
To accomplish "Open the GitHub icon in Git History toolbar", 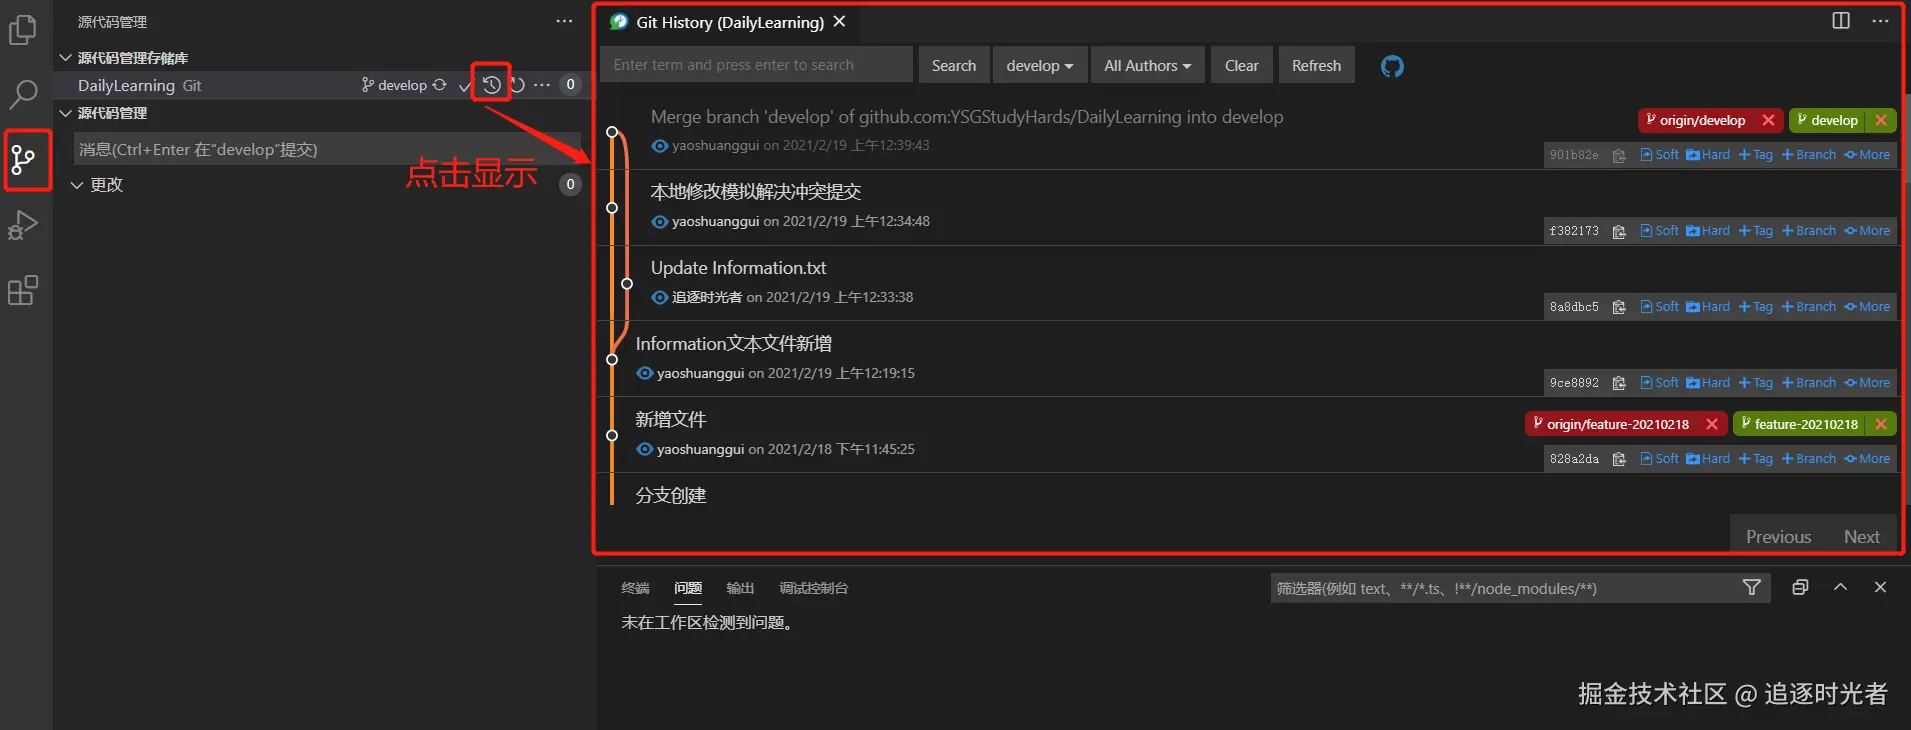I will coord(1392,66).
